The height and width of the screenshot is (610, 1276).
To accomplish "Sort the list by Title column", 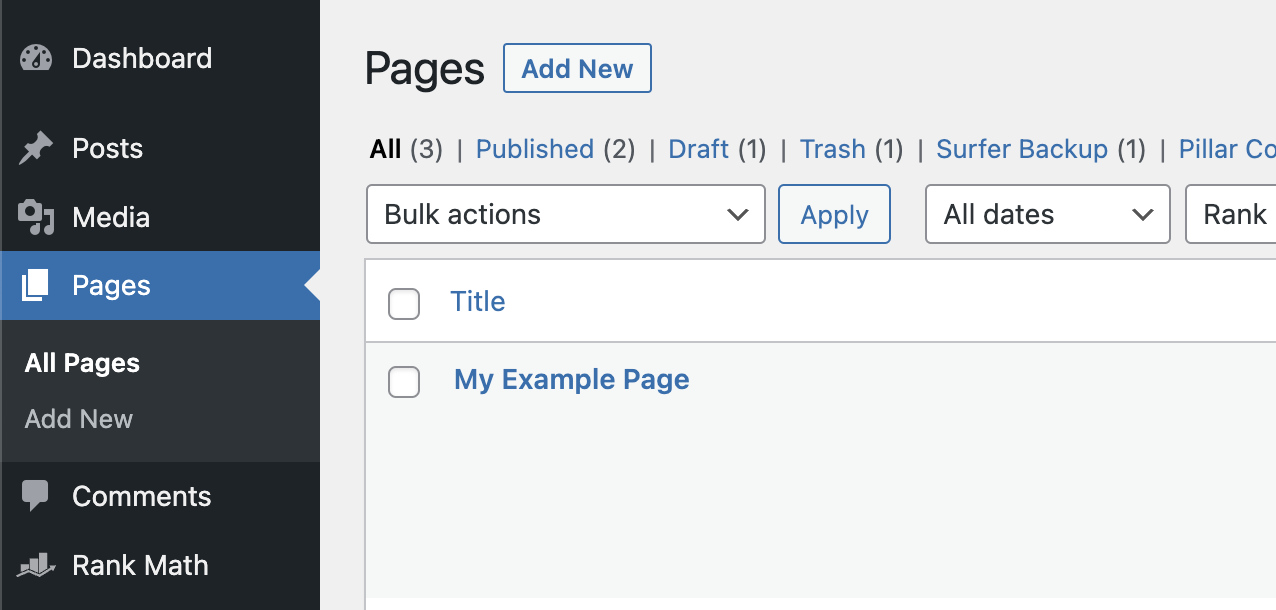I will pos(477,301).
